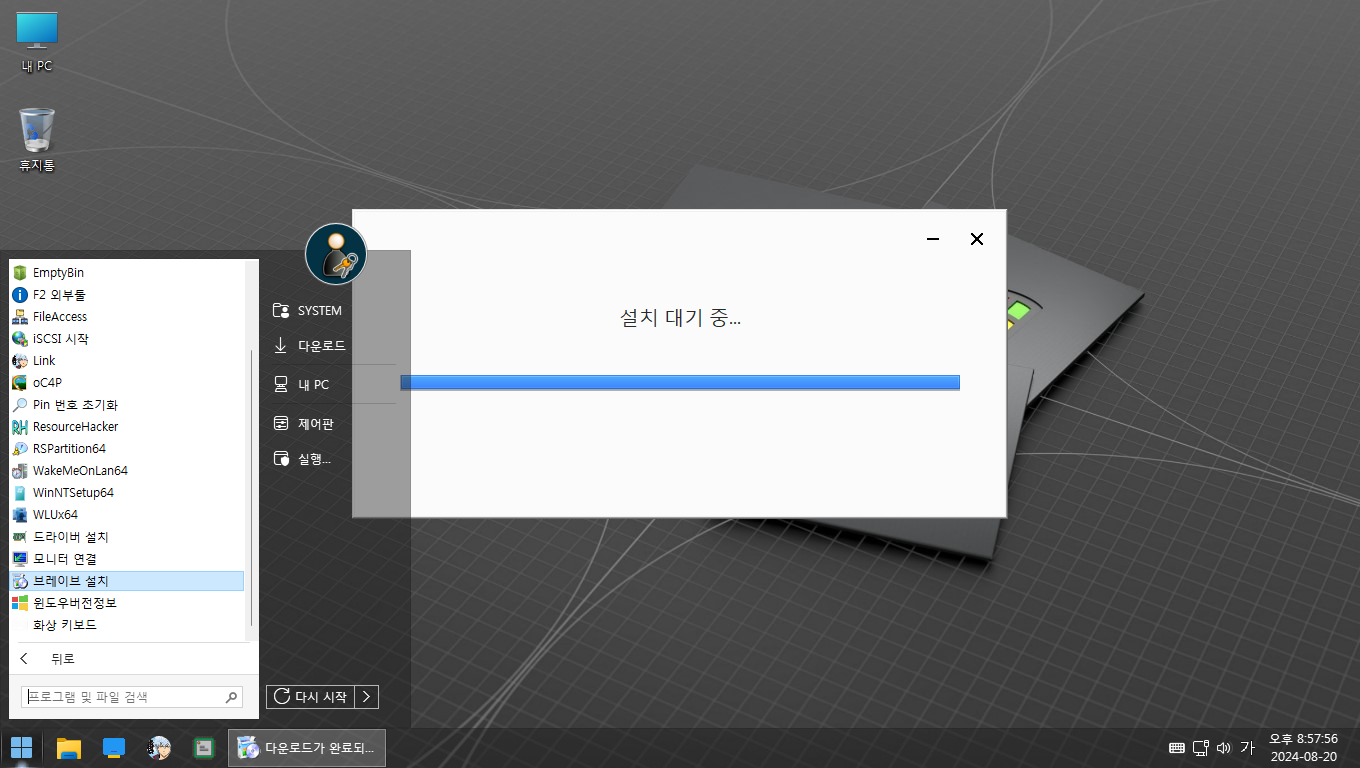Open WLUx64 program entry
The height and width of the screenshot is (768, 1360).
(x=127, y=514)
